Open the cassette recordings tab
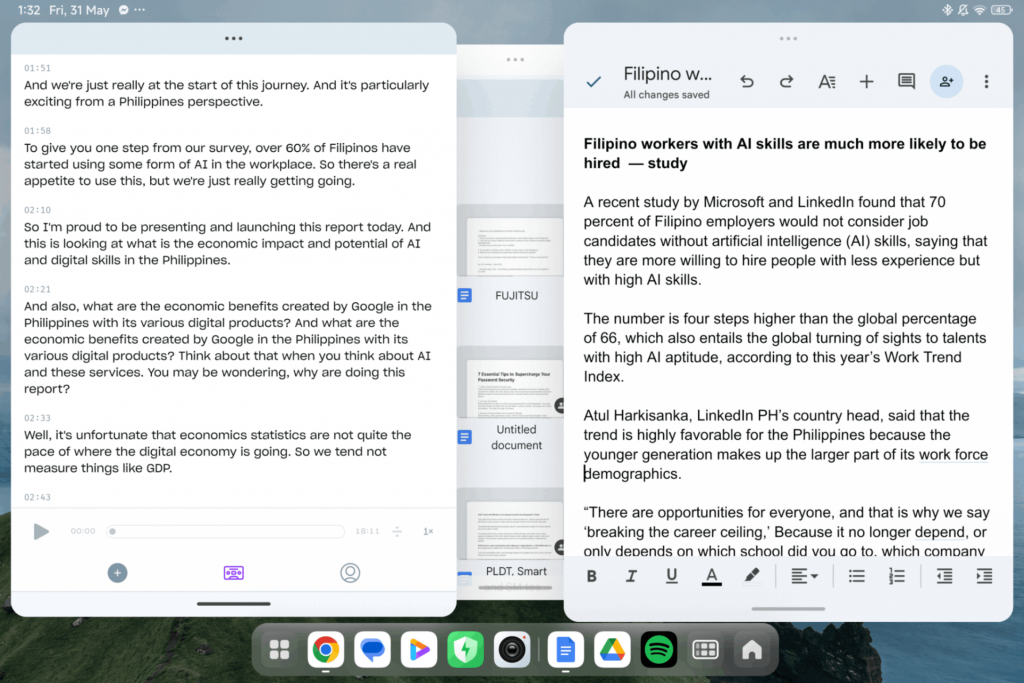Screen dimensions: 1024x683 coord(233,573)
